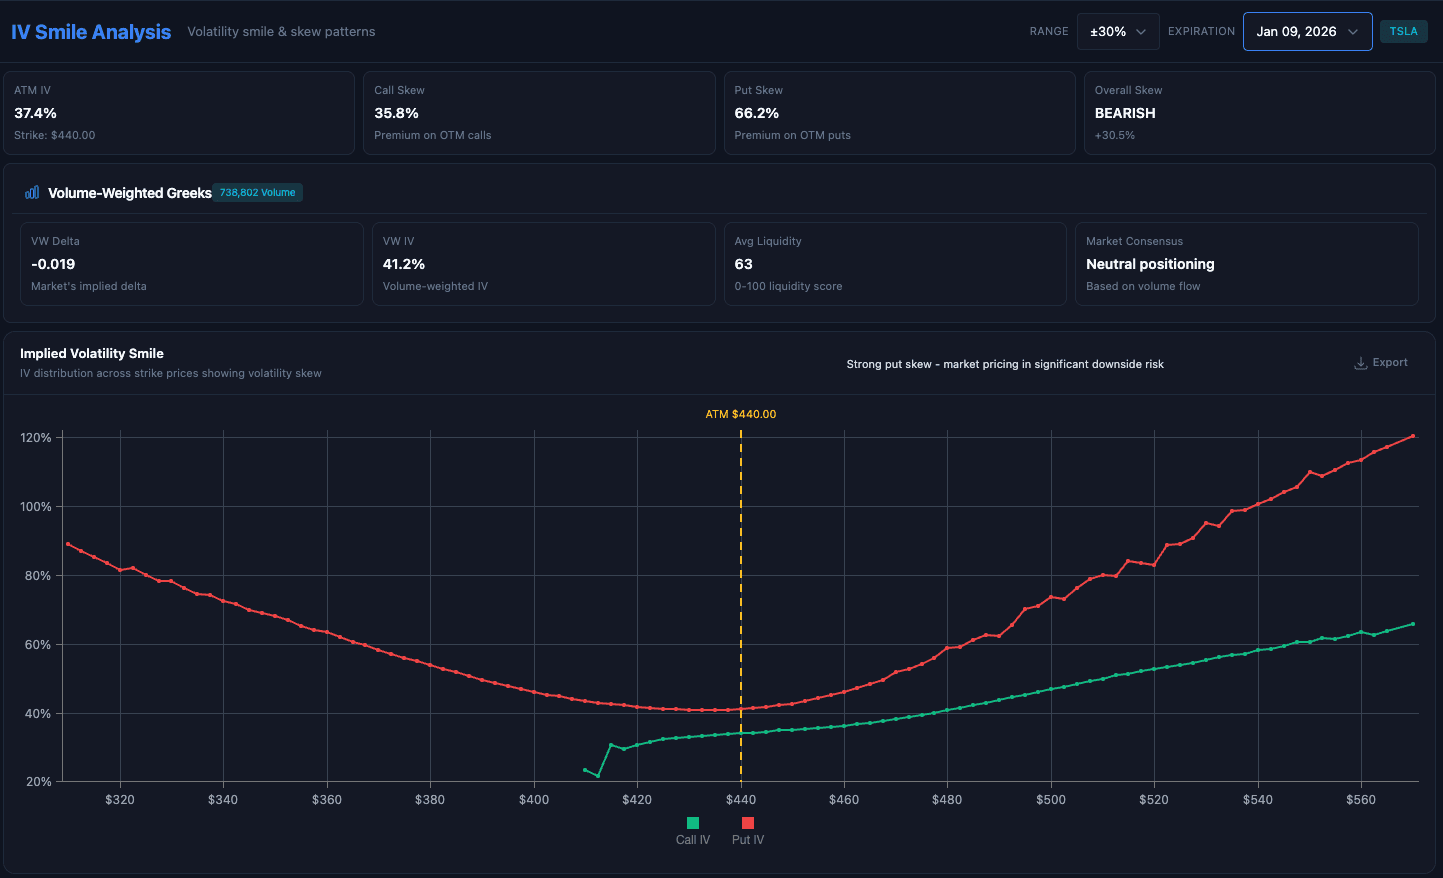This screenshot has width=1443, height=878.
Task: Click the Export button
Action: pos(1380,363)
